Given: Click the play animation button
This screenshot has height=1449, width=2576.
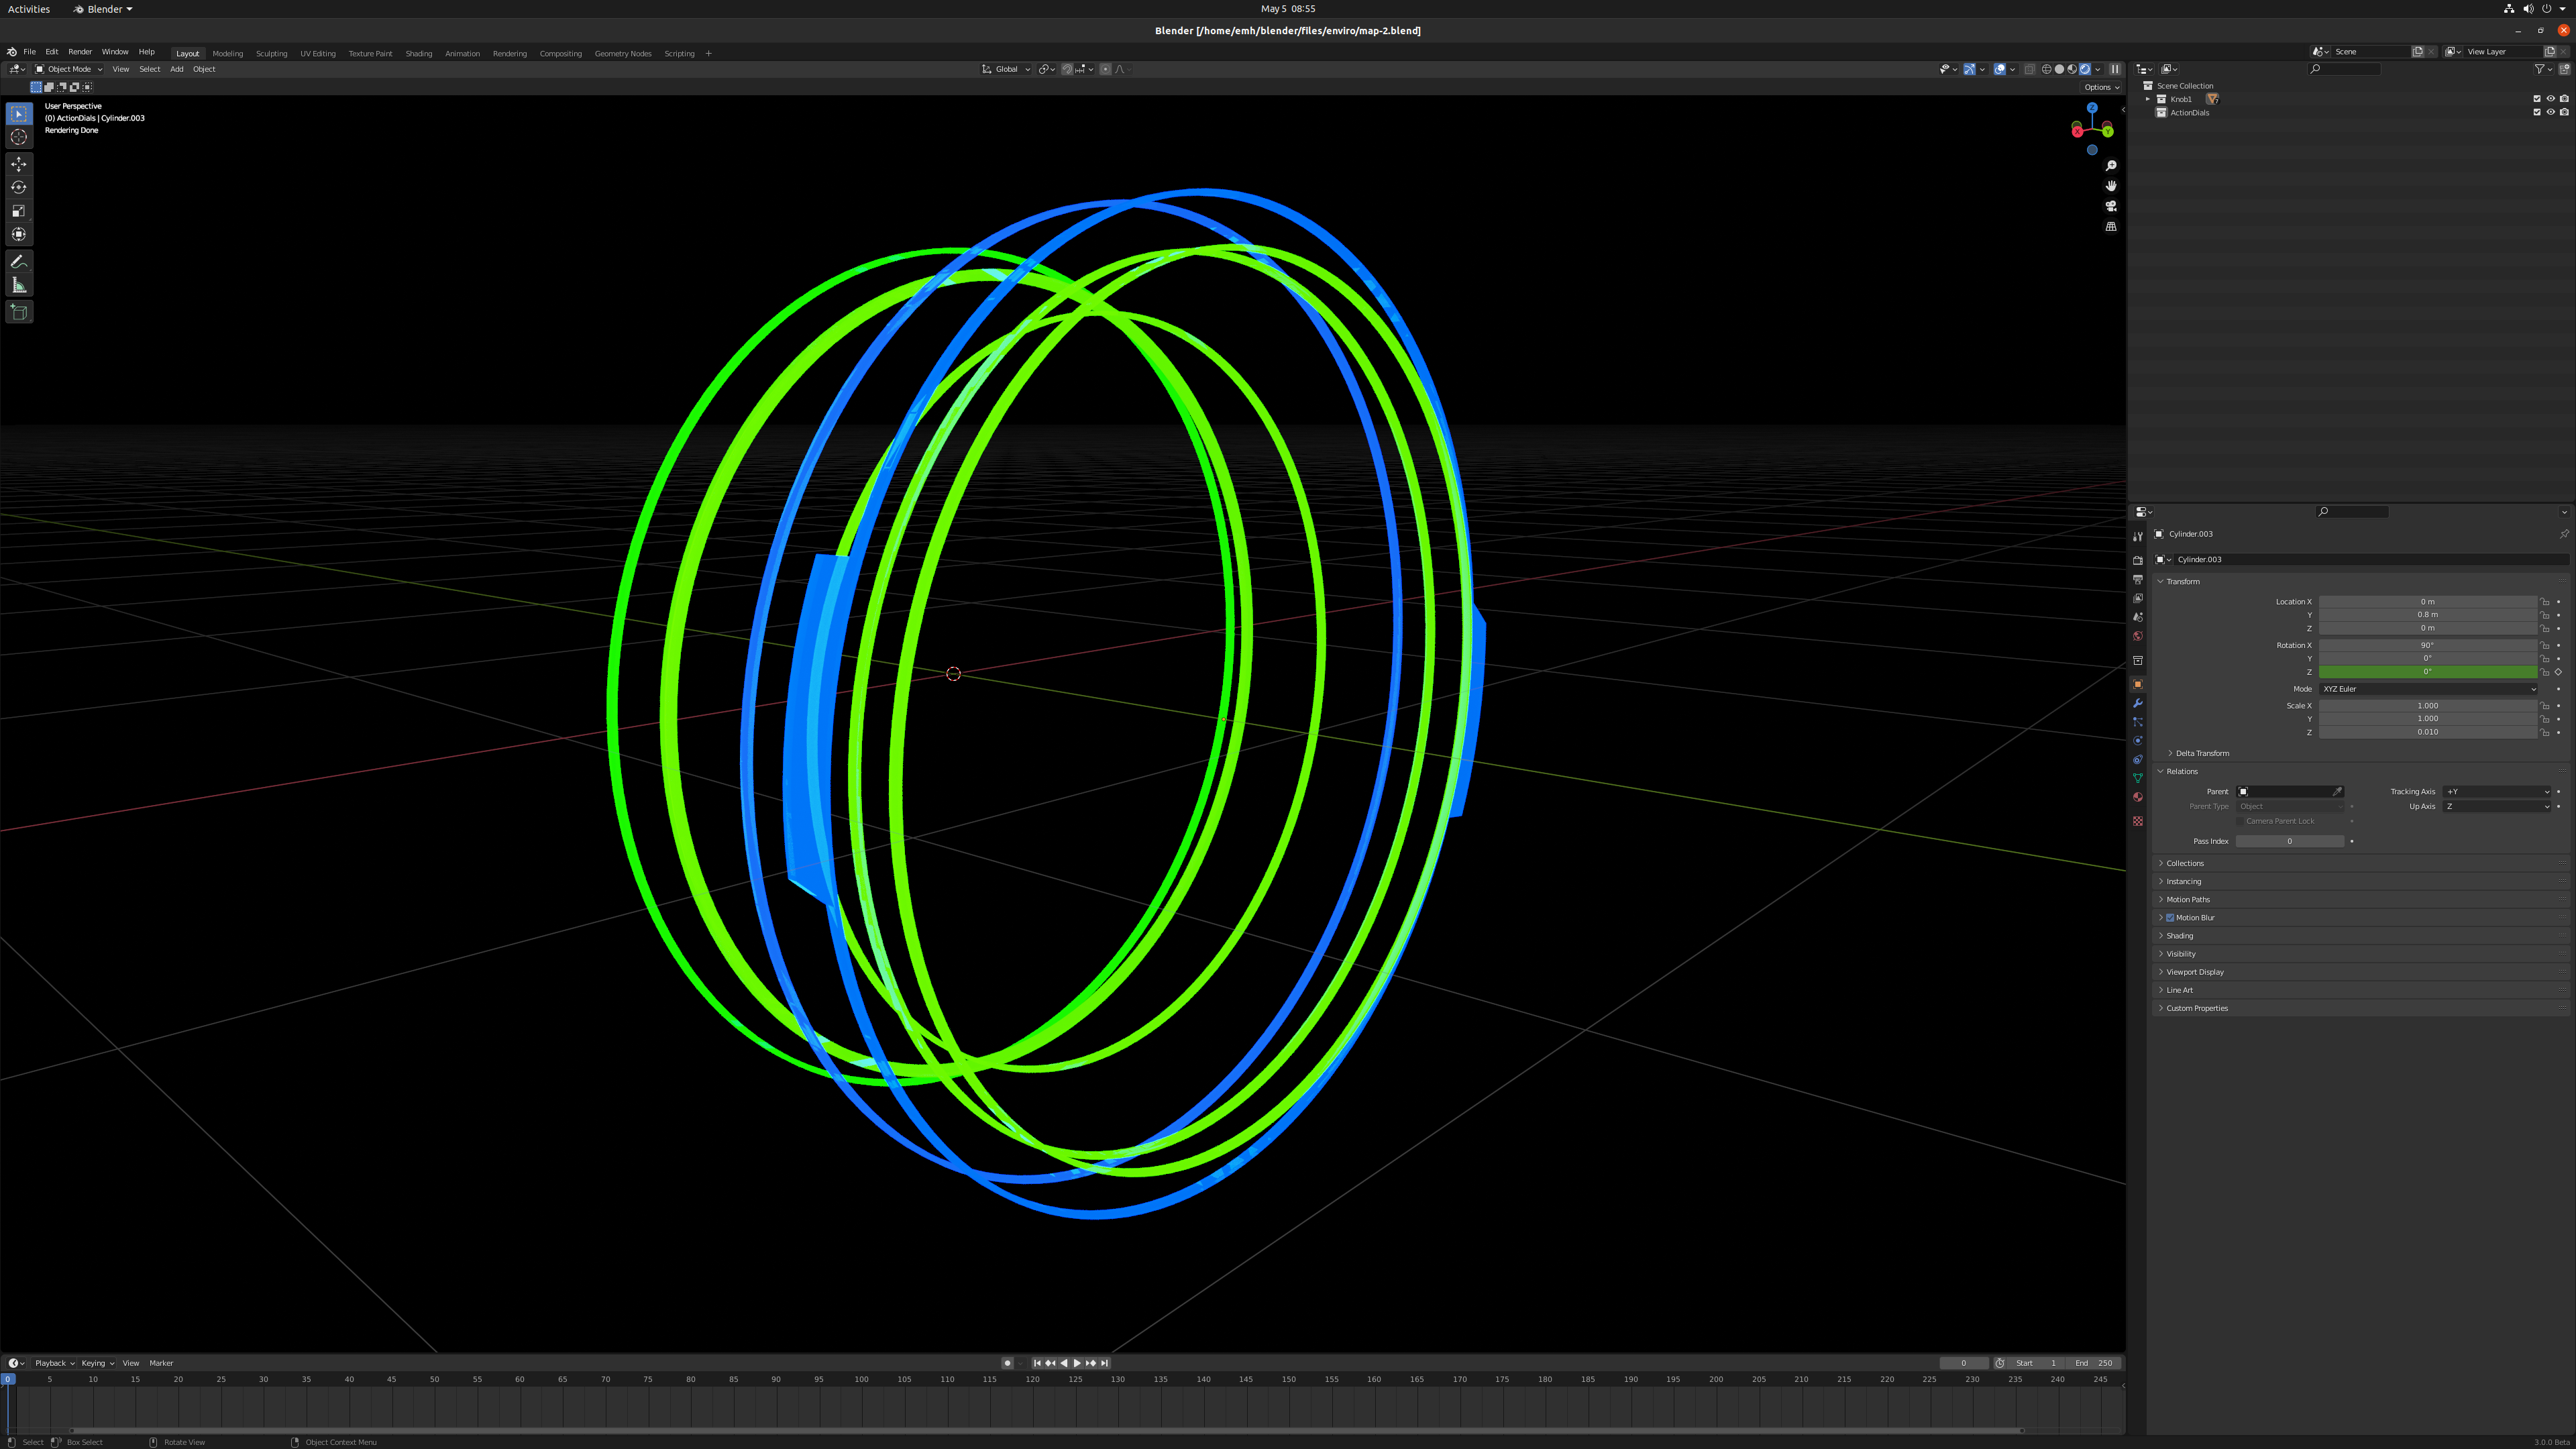Looking at the screenshot, I should tap(1077, 1363).
